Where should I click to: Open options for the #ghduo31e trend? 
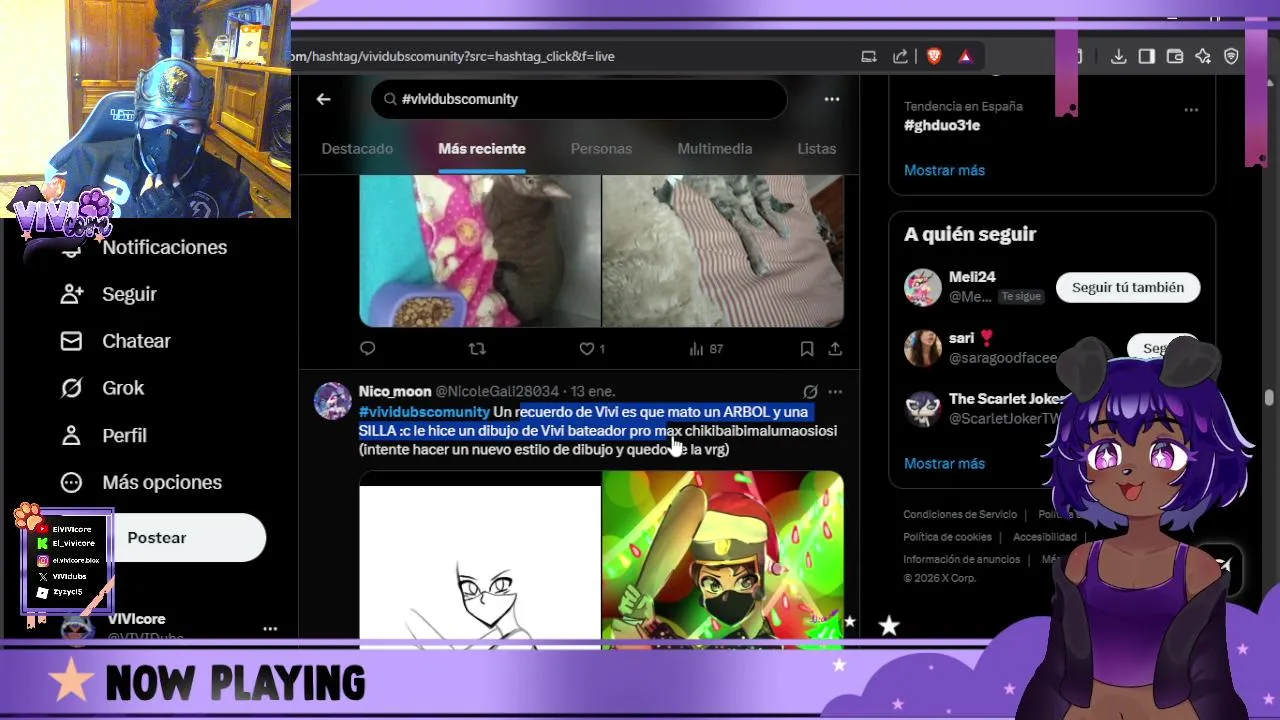(x=1191, y=110)
